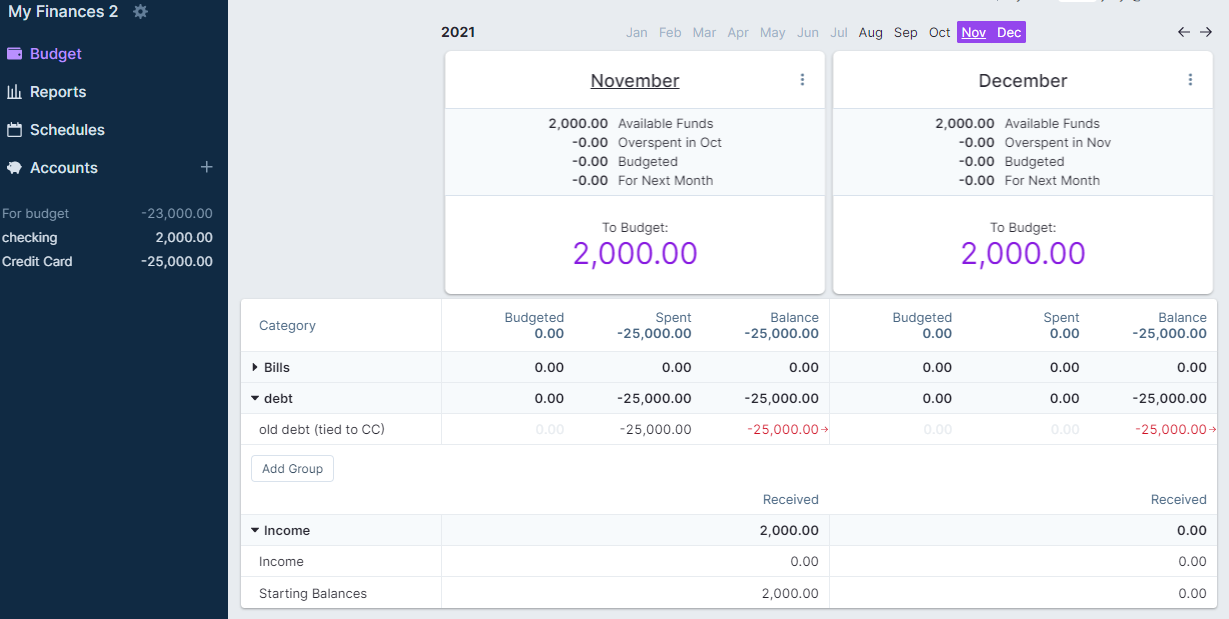
Task: Collapse the debt category group
Action: (255, 399)
